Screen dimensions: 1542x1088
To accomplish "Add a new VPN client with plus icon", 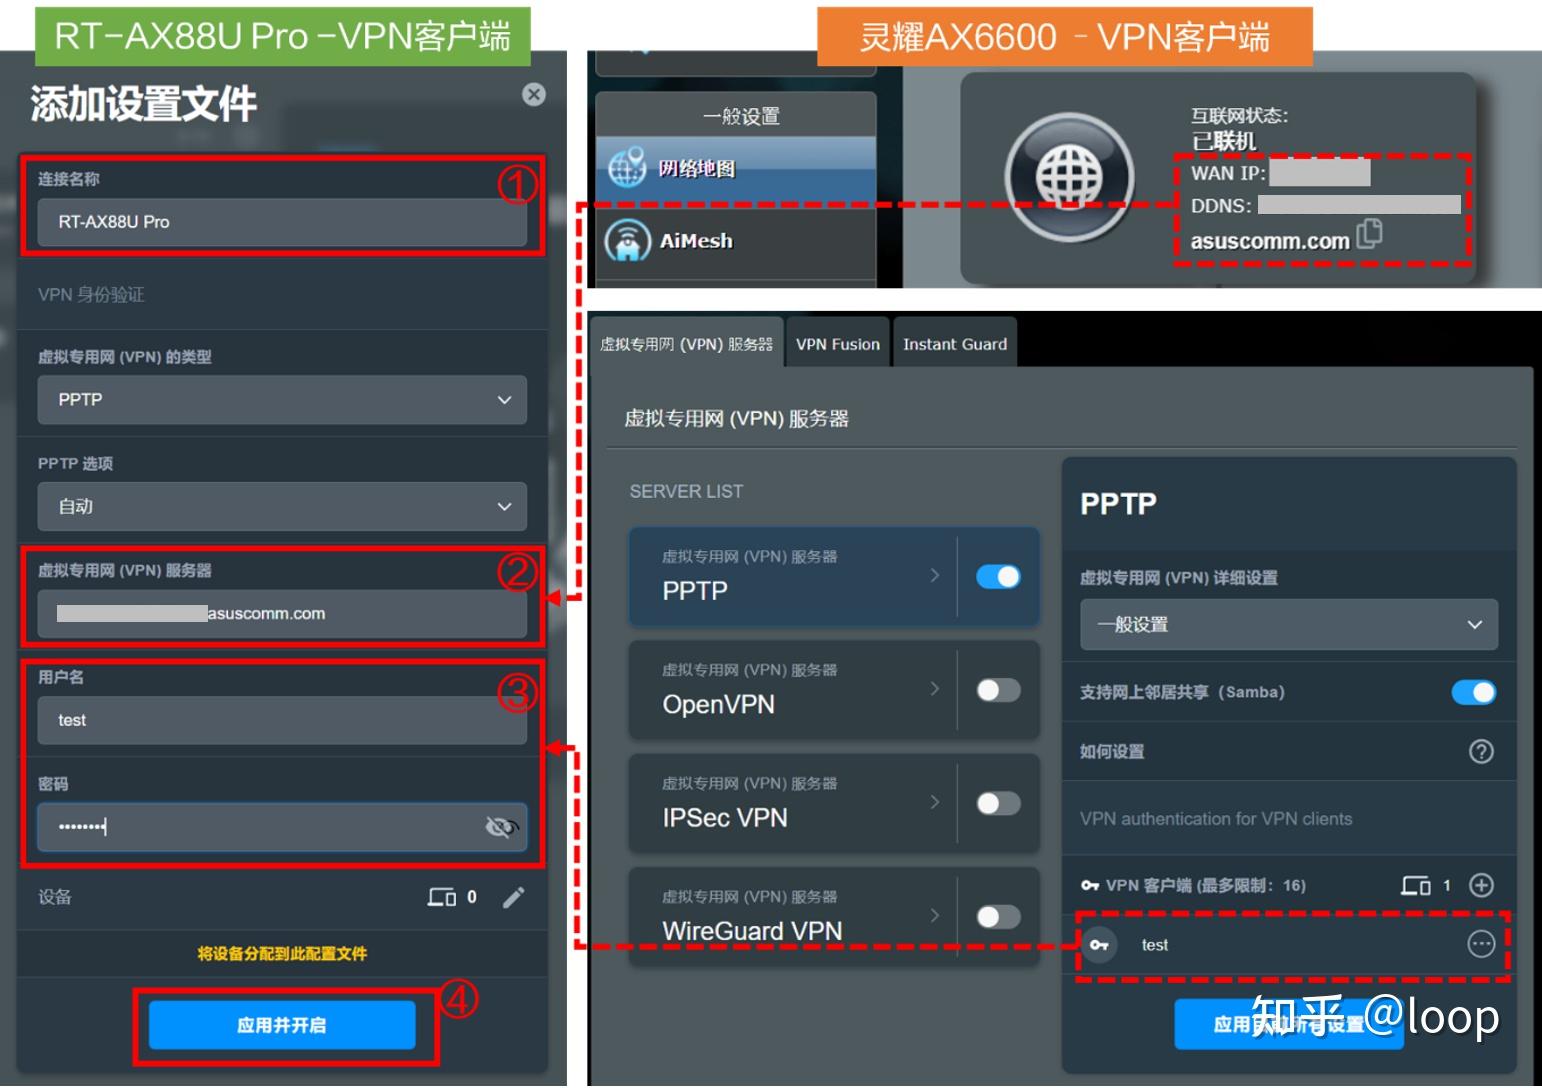I will (1482, 885).
